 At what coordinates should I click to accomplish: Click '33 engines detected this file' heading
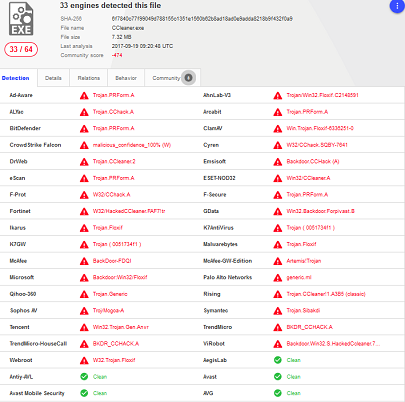110,5
